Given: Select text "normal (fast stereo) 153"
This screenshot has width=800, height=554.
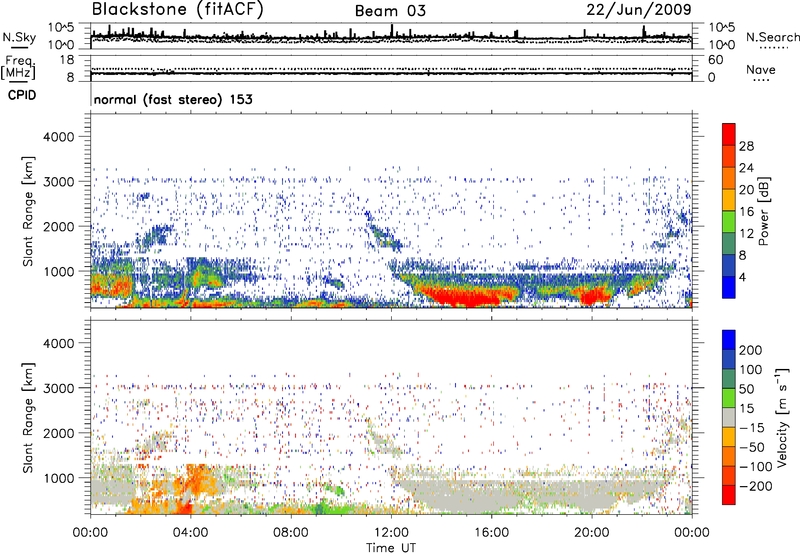Looking at the screenshot, I should tap(173, 99).
